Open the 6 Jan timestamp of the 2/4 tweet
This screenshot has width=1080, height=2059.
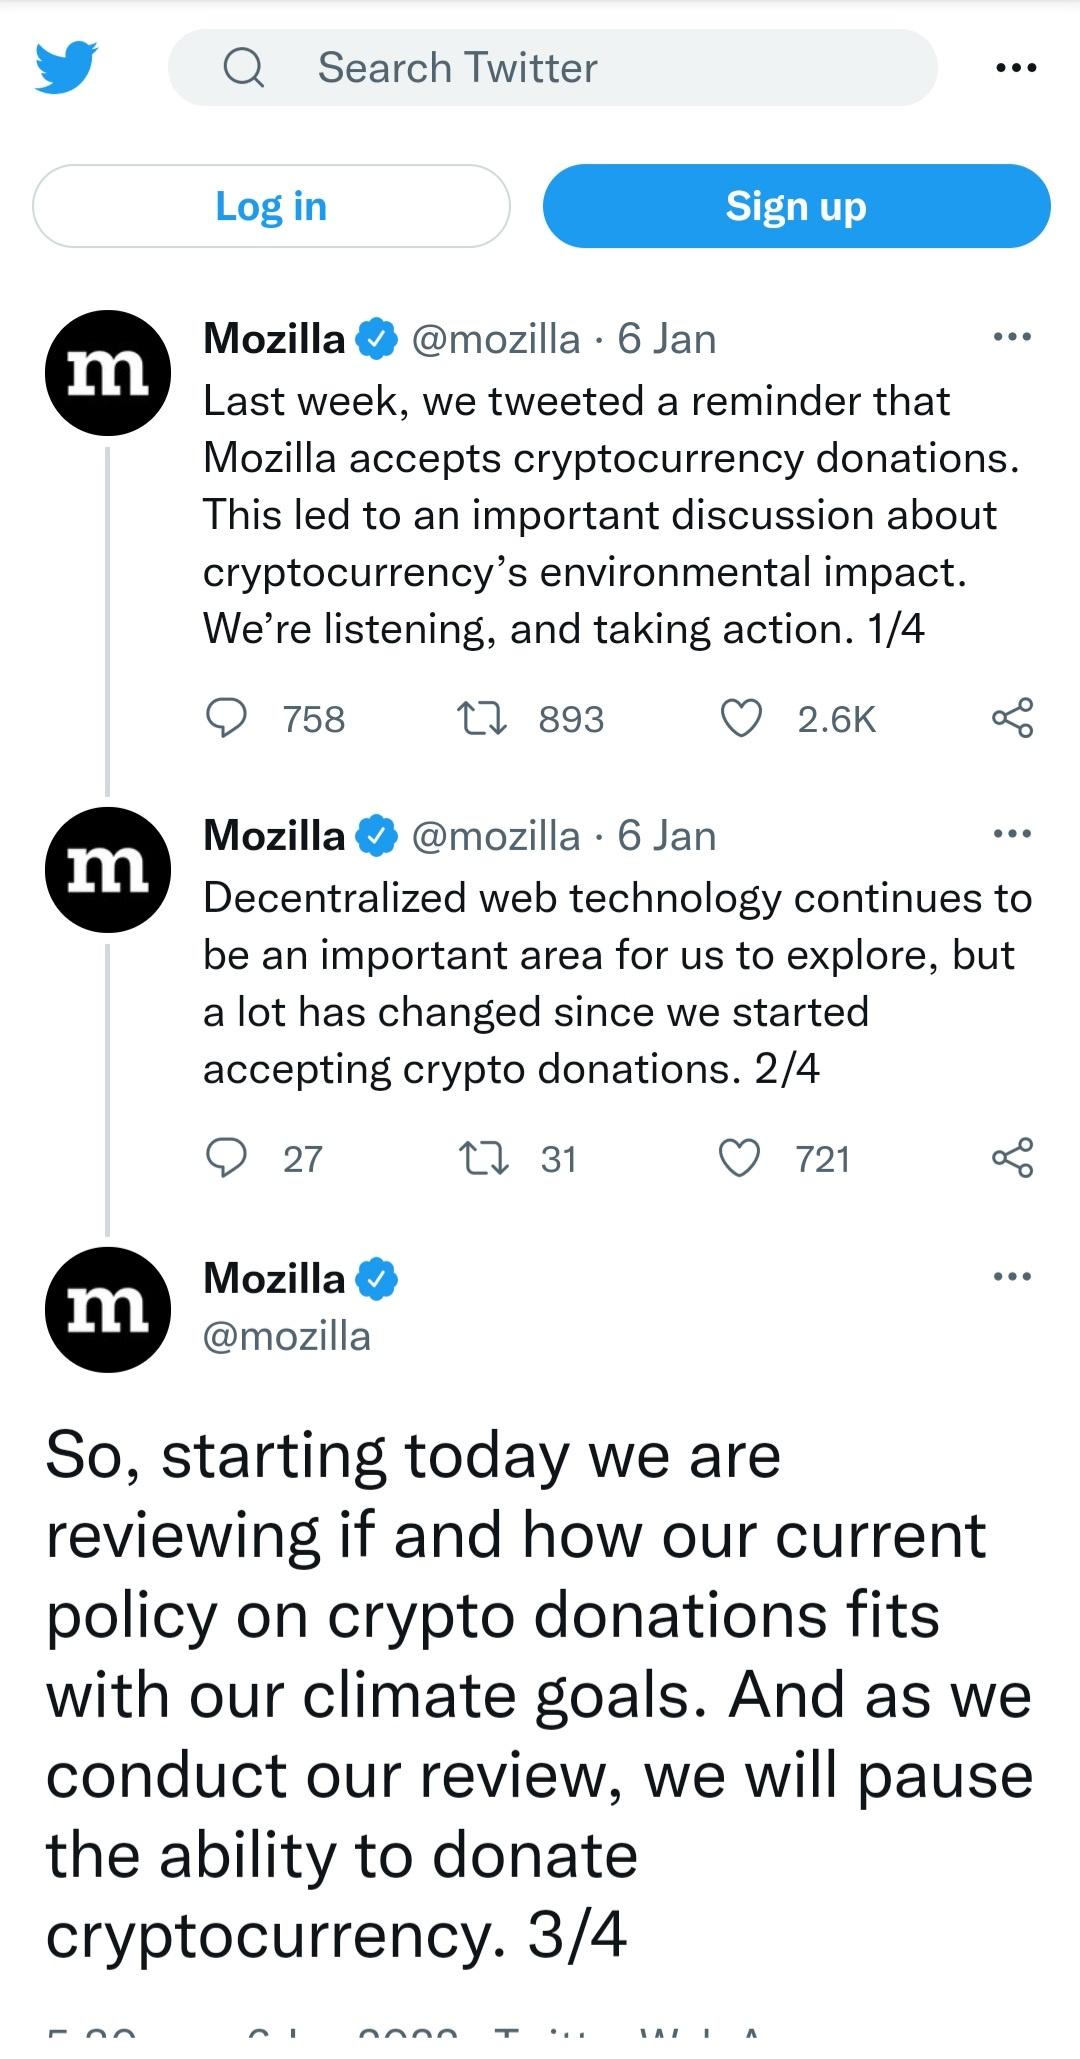[667, 836]
